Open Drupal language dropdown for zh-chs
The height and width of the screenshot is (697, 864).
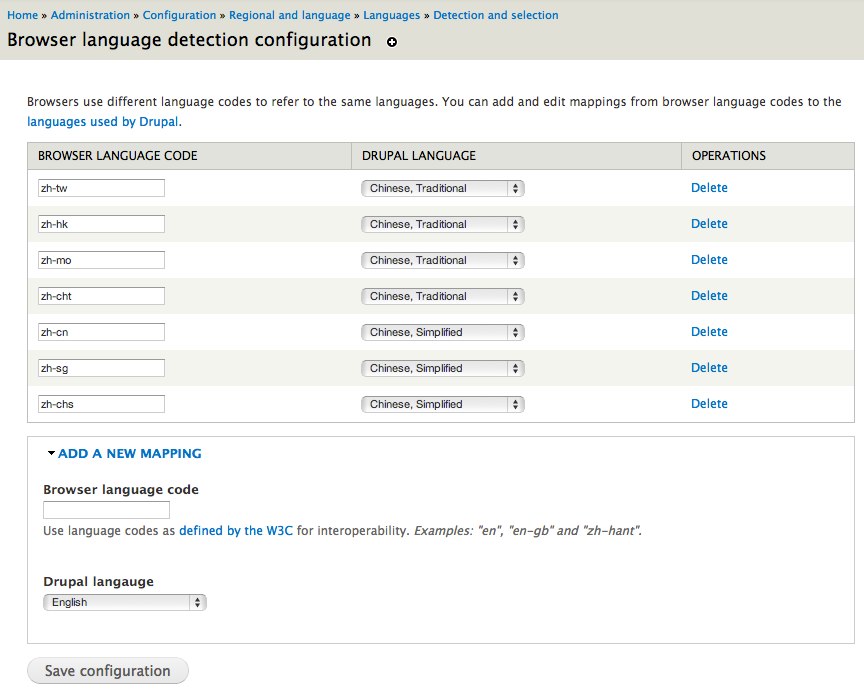(x=442, y=404)
